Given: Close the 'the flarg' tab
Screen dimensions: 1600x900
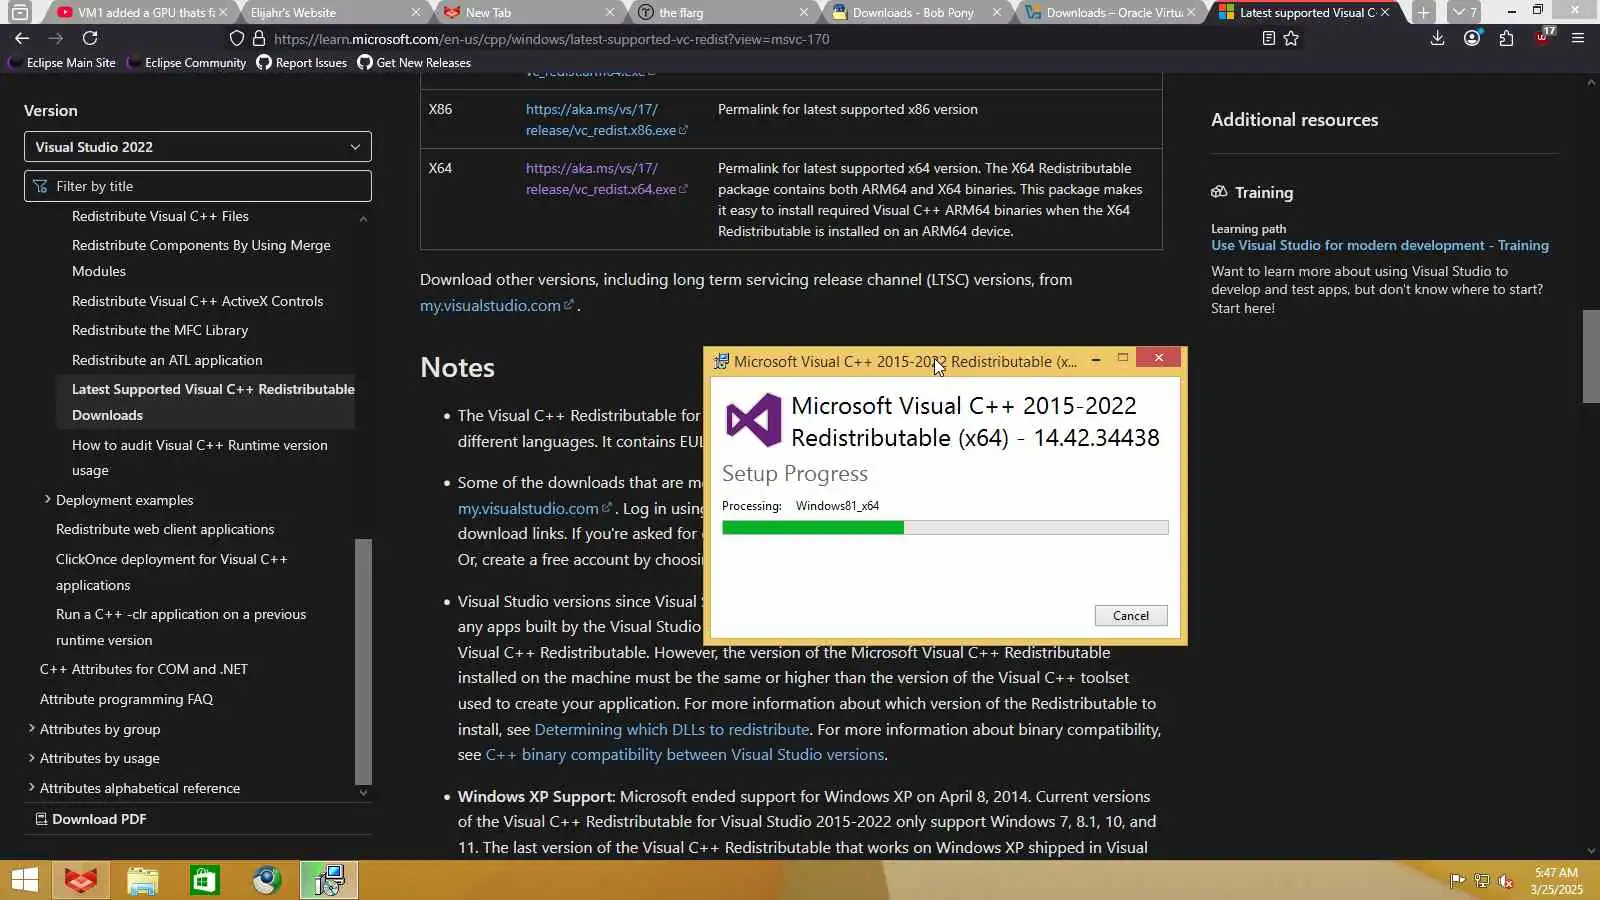Looking at the screenshot, I should click(804, 13).
